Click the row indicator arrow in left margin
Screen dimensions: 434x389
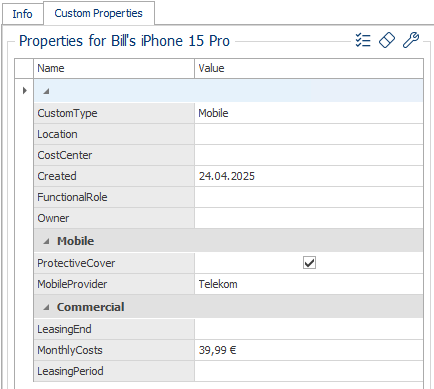click(x=24, y=90)
